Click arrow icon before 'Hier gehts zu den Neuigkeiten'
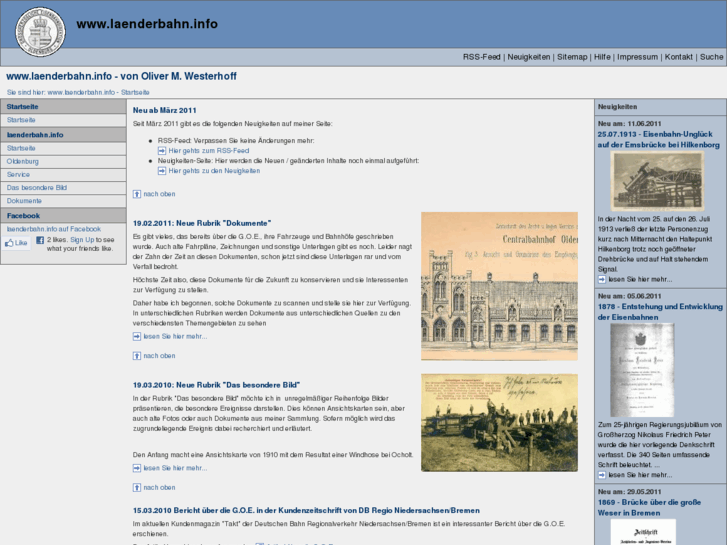 click(x=162, y=171)
